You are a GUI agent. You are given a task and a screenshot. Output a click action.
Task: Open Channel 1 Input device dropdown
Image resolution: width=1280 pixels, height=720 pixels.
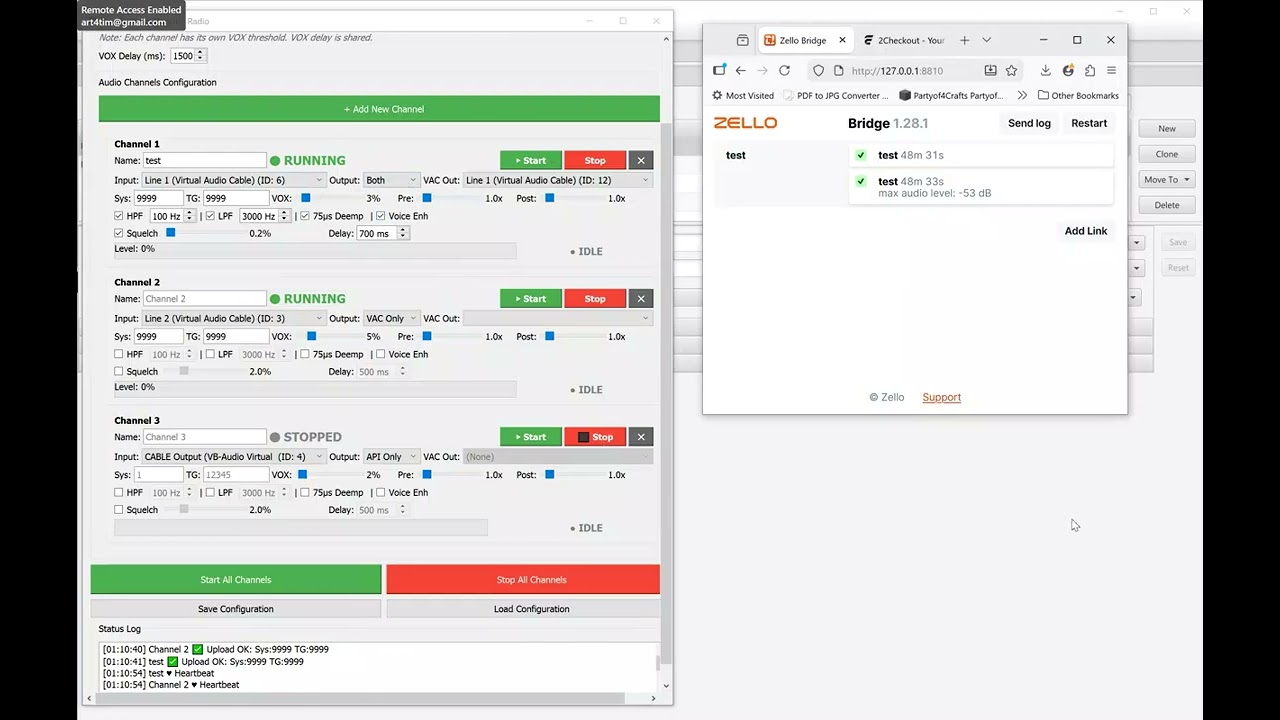[234, 180]
